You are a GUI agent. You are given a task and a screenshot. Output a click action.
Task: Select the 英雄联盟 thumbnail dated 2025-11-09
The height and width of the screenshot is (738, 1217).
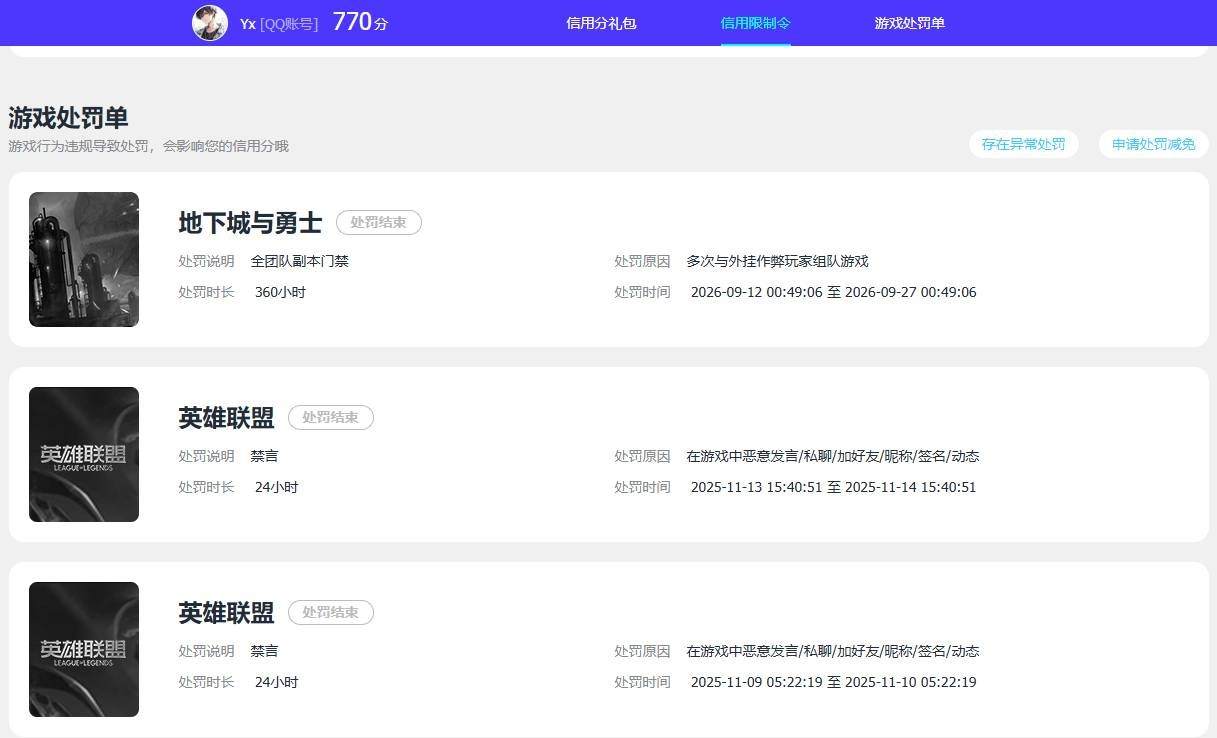click(84, 649)
